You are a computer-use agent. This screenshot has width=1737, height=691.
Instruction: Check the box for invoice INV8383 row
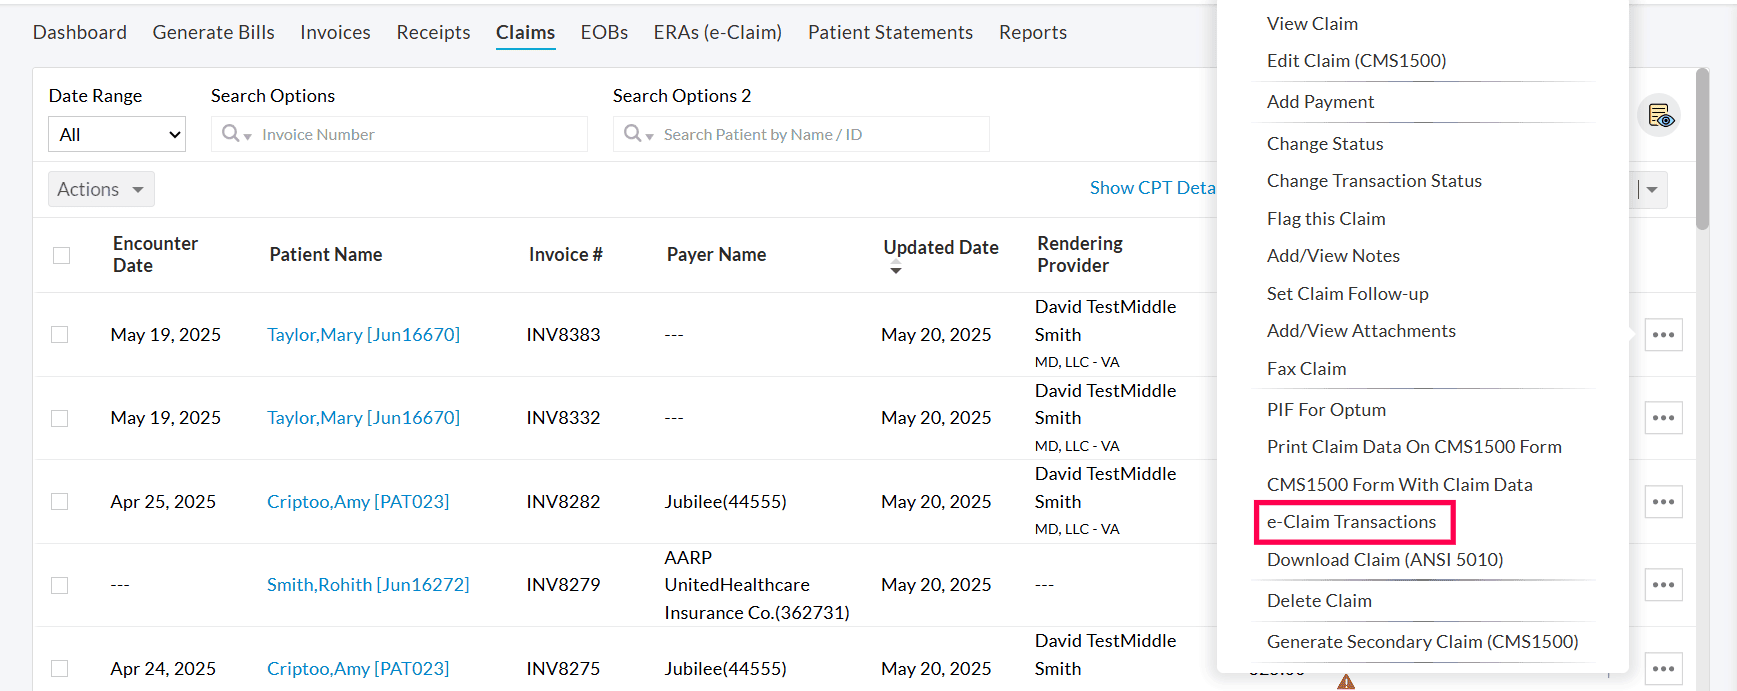tap(60, 335)
